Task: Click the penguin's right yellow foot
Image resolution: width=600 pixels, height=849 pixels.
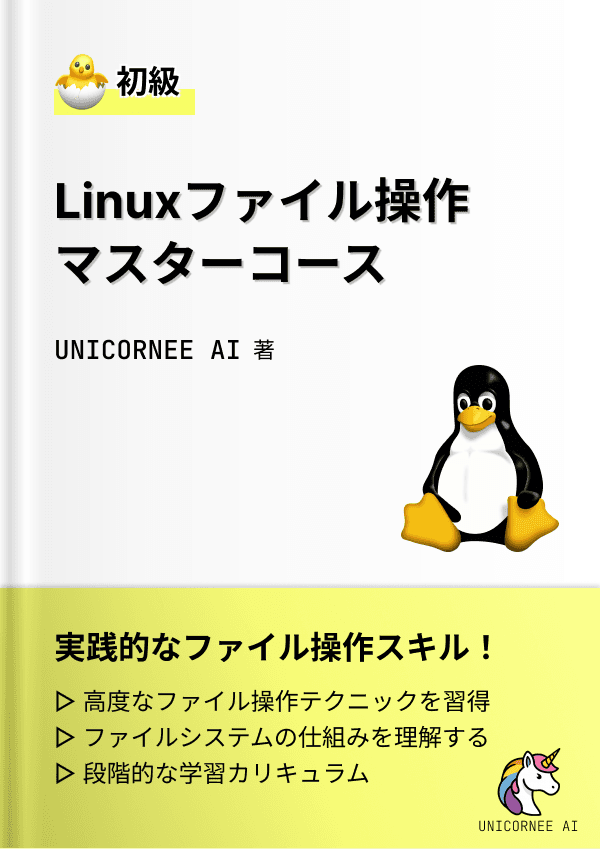Action: click(x=531, y=523)
